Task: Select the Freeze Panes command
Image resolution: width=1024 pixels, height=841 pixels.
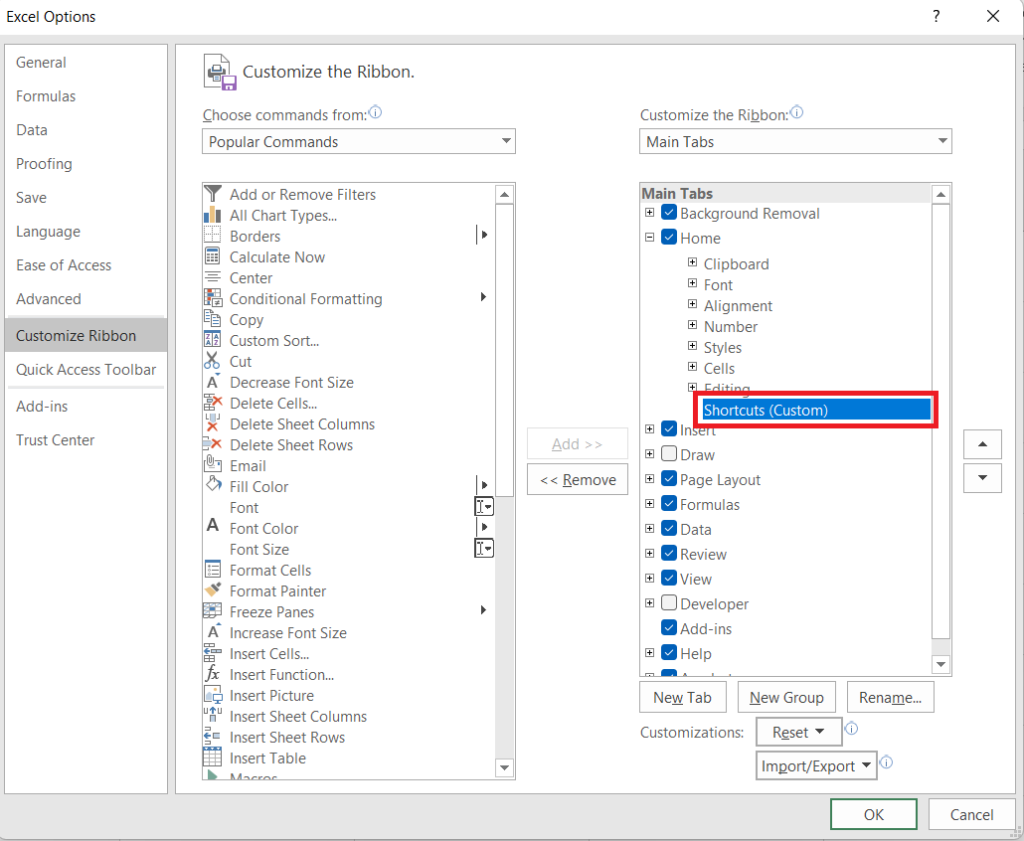Action: click(270, 611)
